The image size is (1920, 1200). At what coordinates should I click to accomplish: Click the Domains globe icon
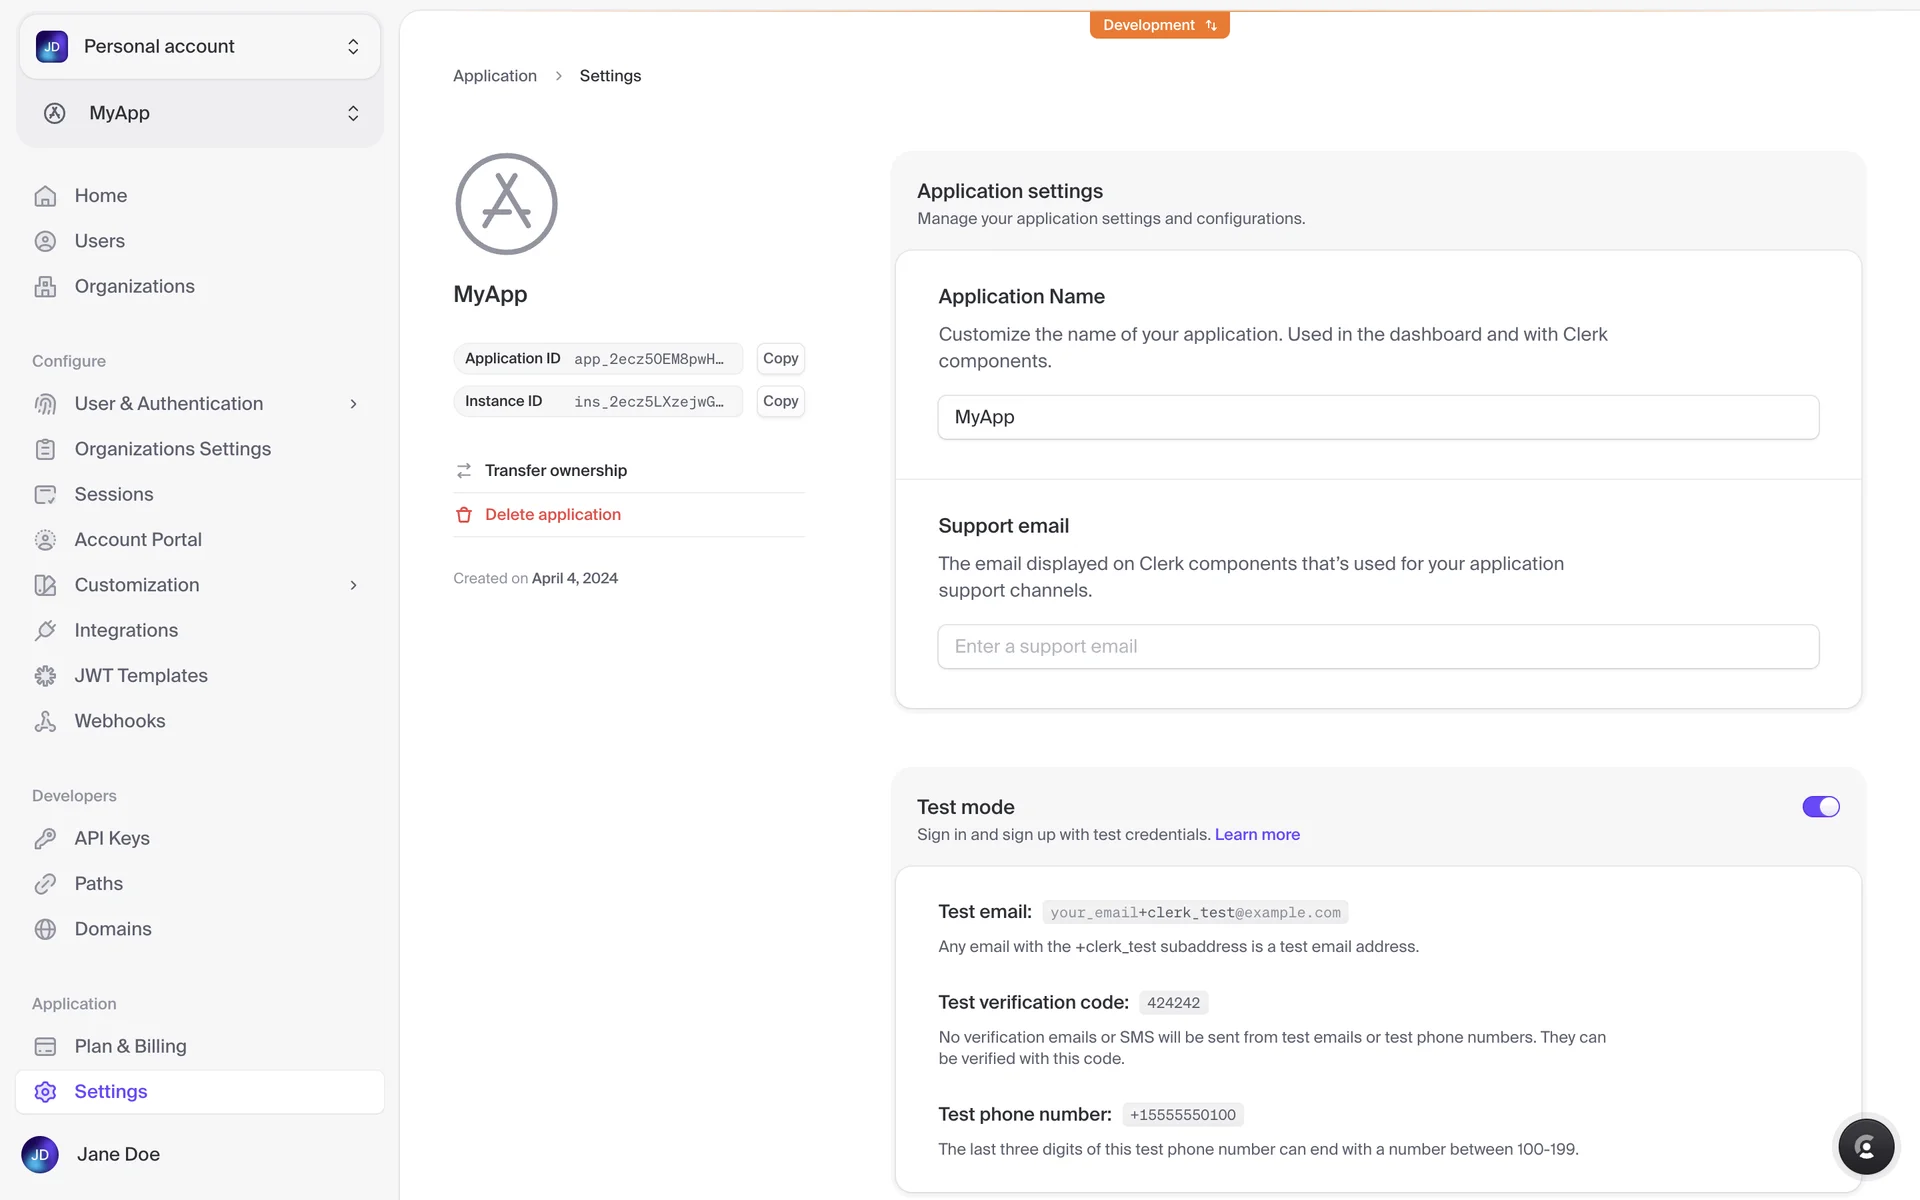(45, 929)
